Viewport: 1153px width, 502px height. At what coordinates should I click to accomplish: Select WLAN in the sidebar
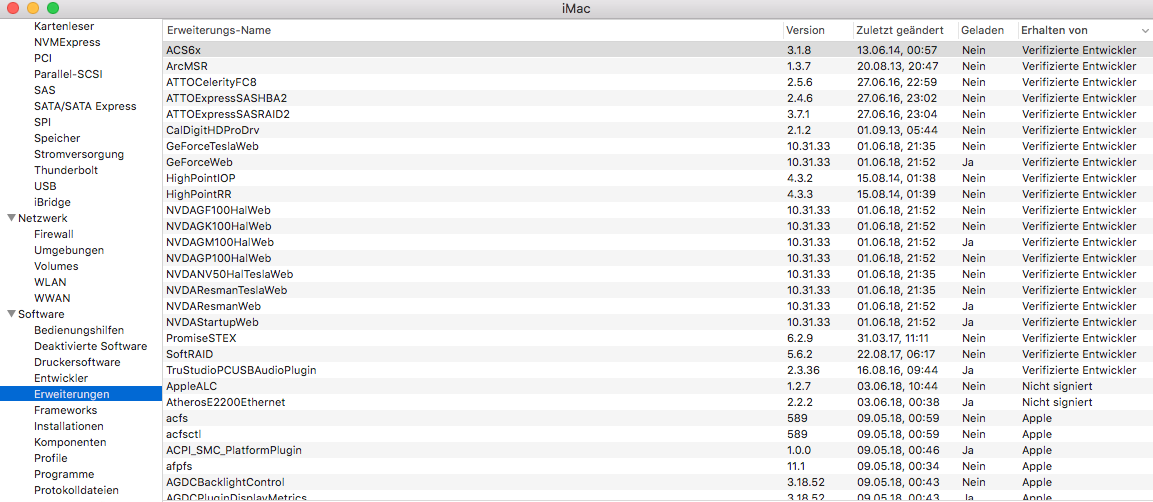(49, 282)
